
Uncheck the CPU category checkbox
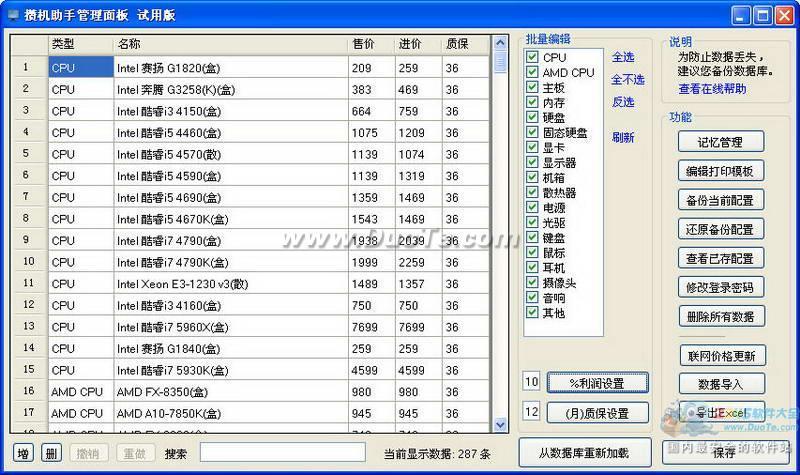coord(532,57)
